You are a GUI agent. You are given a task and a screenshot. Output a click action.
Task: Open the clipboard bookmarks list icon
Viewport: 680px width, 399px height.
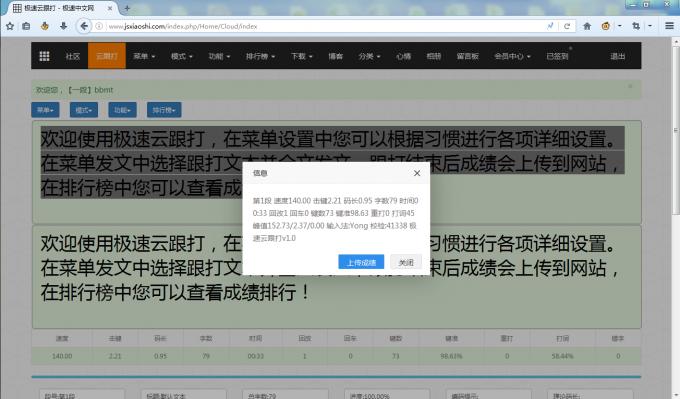click(x=26, y=26)
